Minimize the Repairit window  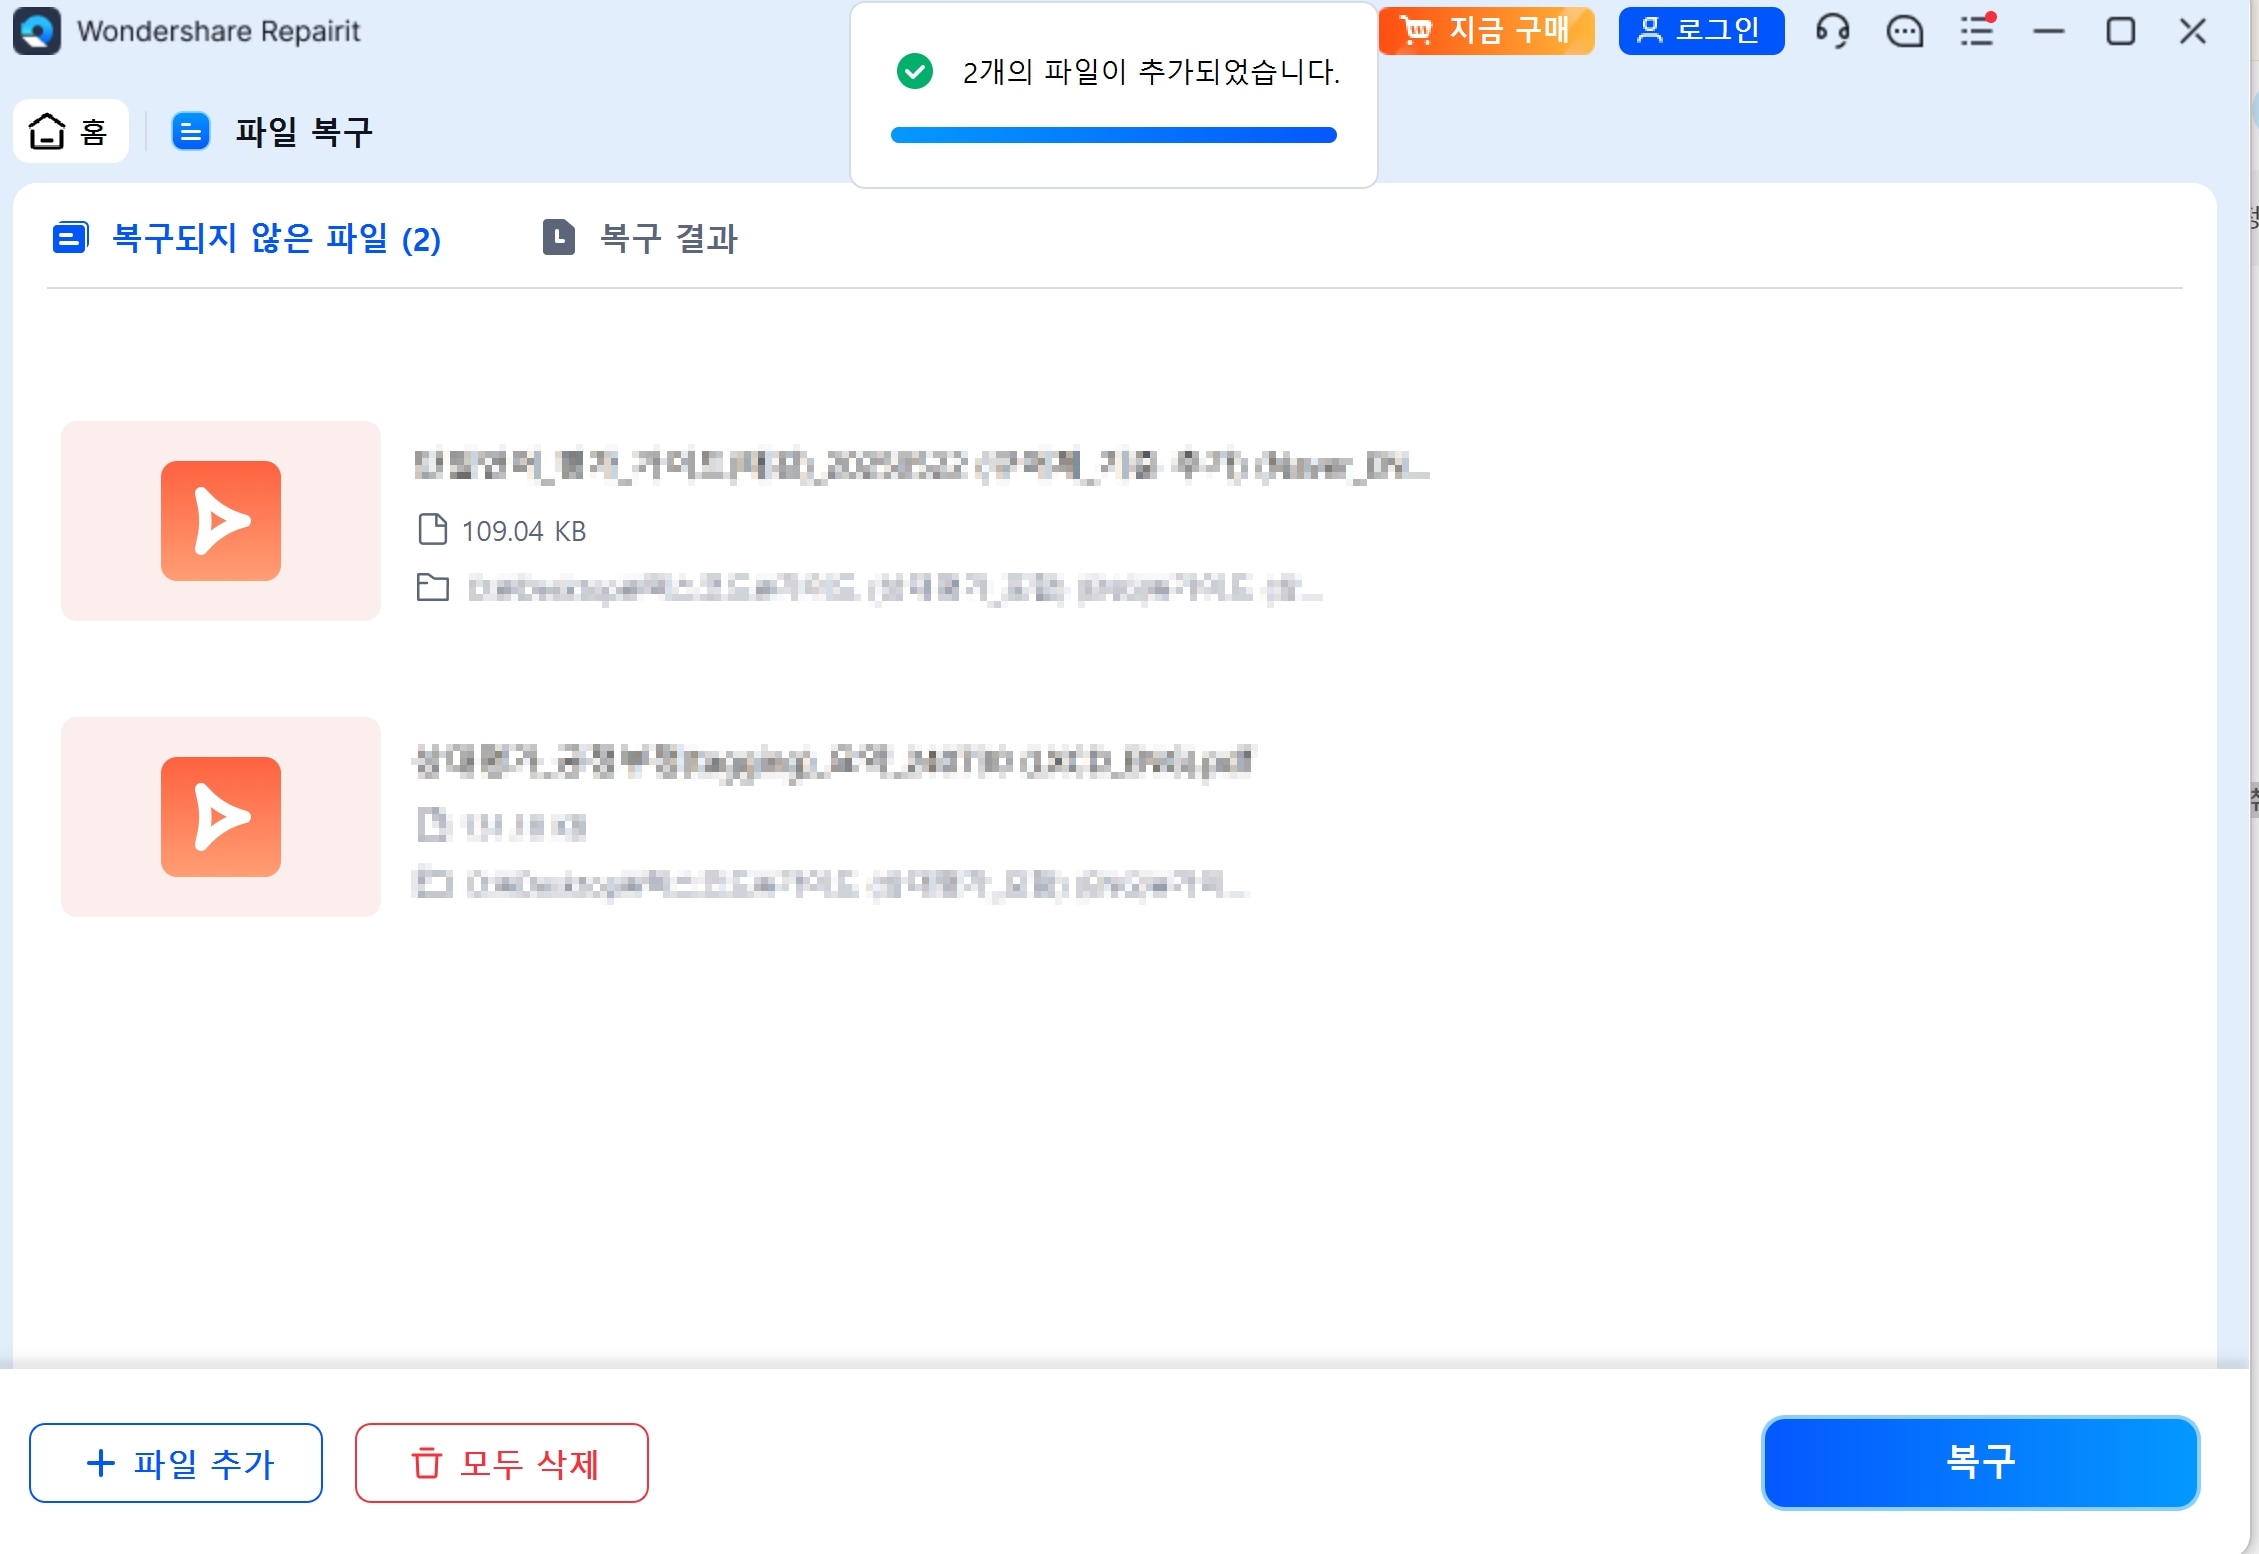tap(2049, 31)
